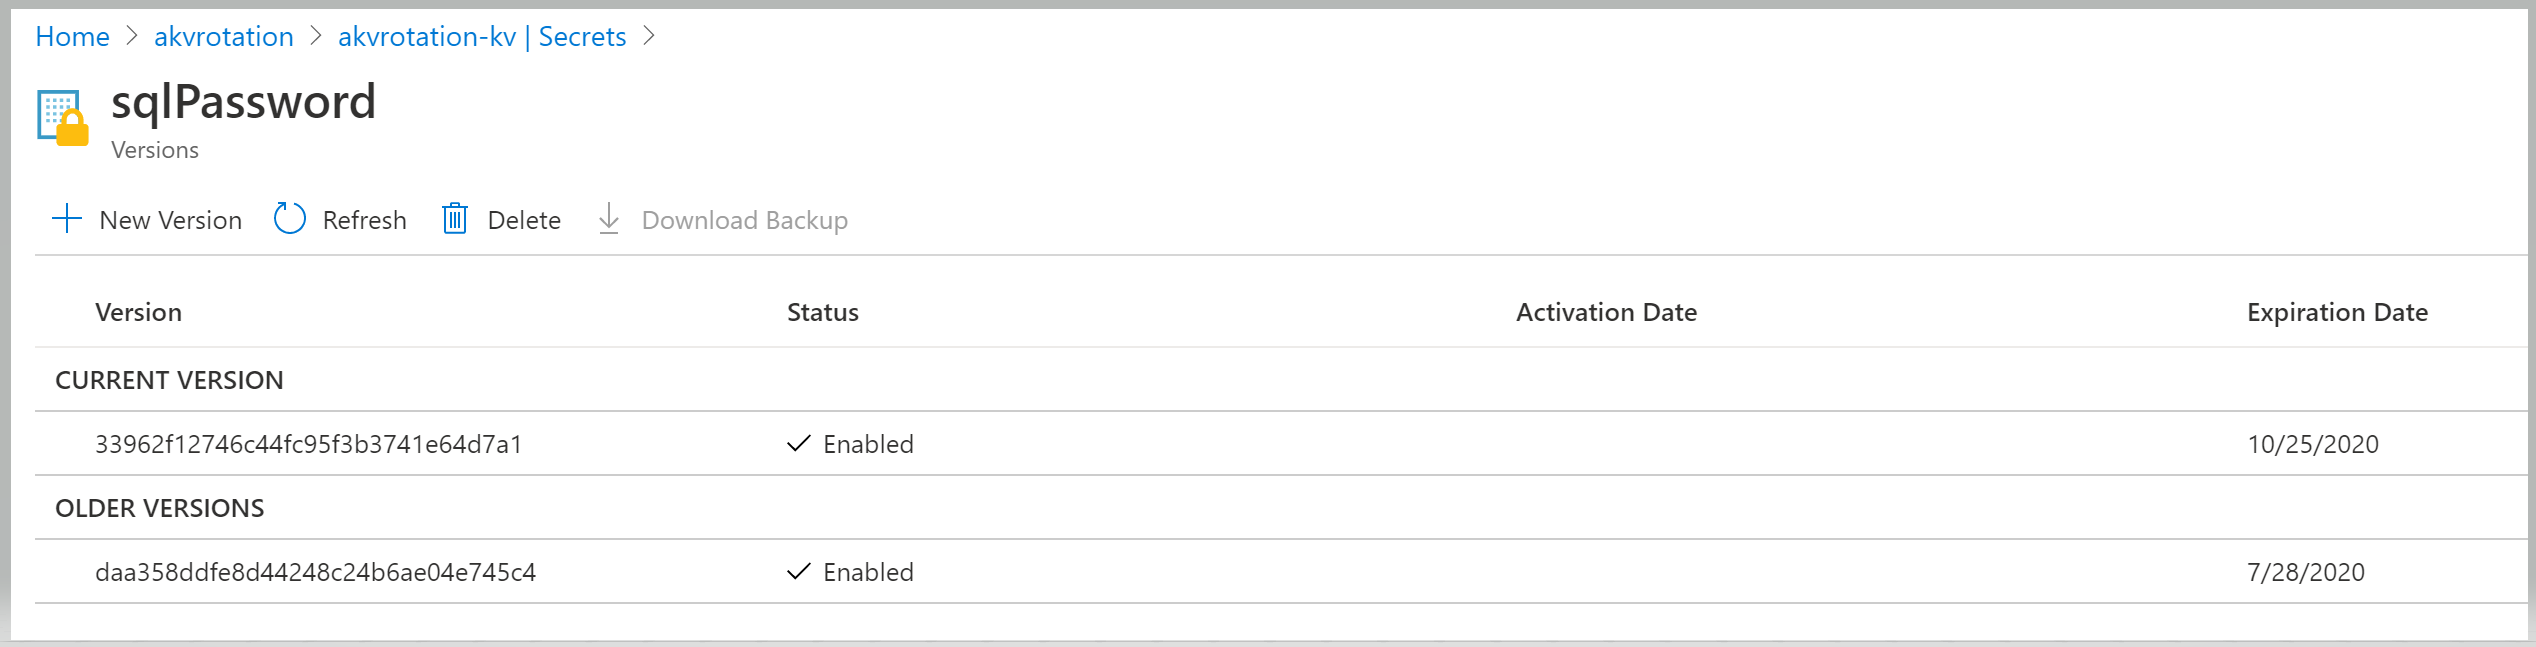Navigate to akvrotation-kv | Secrets breadcrumb

click(482, 37)
